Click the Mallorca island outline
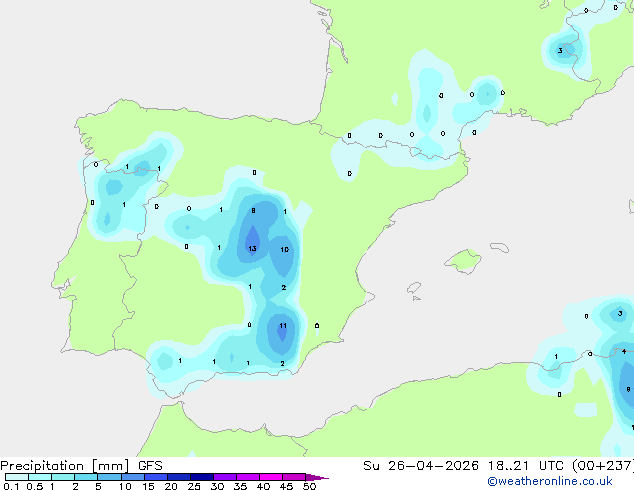Screen dimensions: 634x490 463,261
